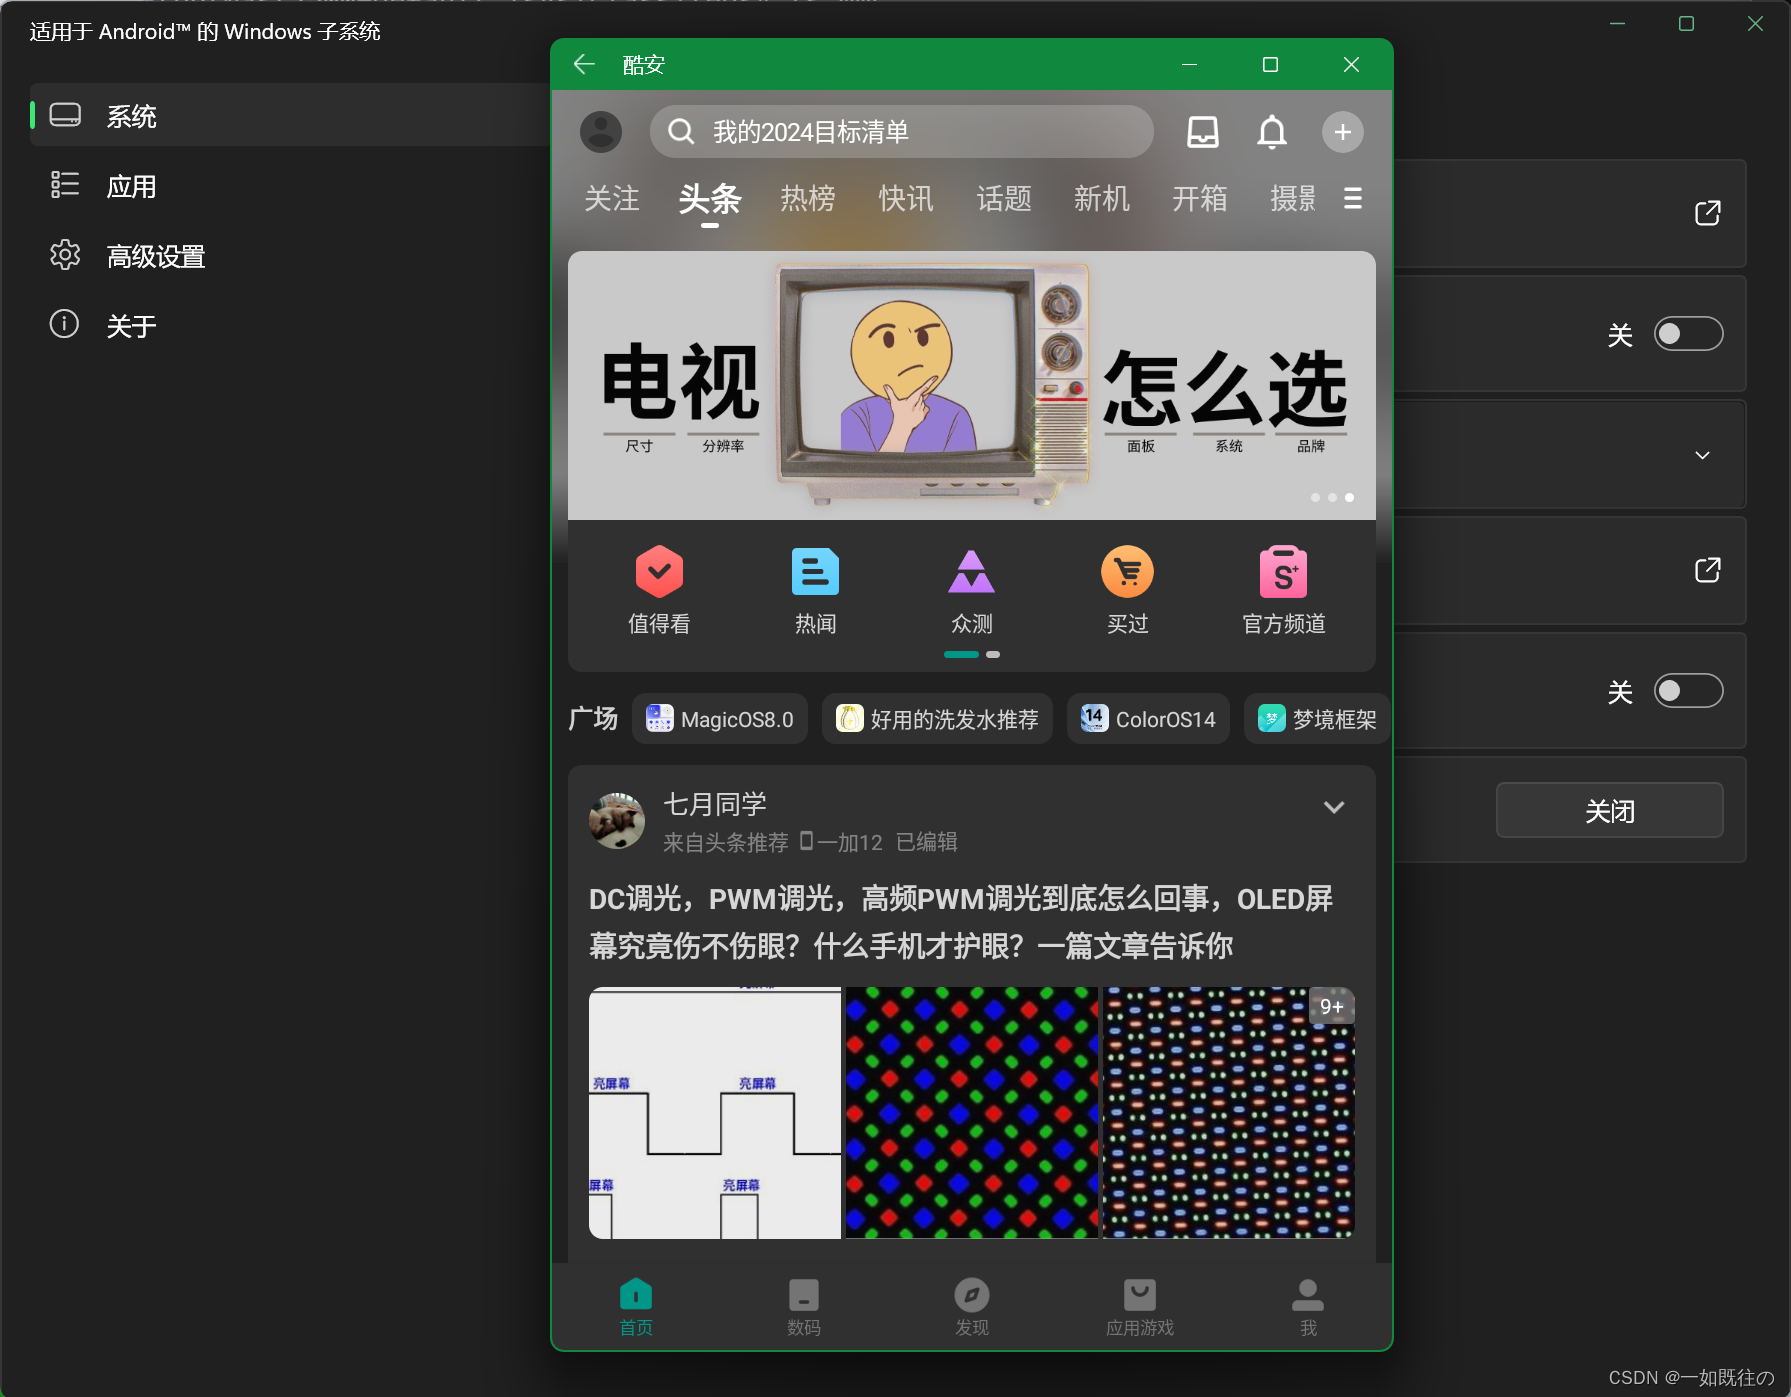This screenshot has height=1397, width=1791.
Task: Select 高级设置 in the WSA sidebar
Action: click(x=290, y=256)
